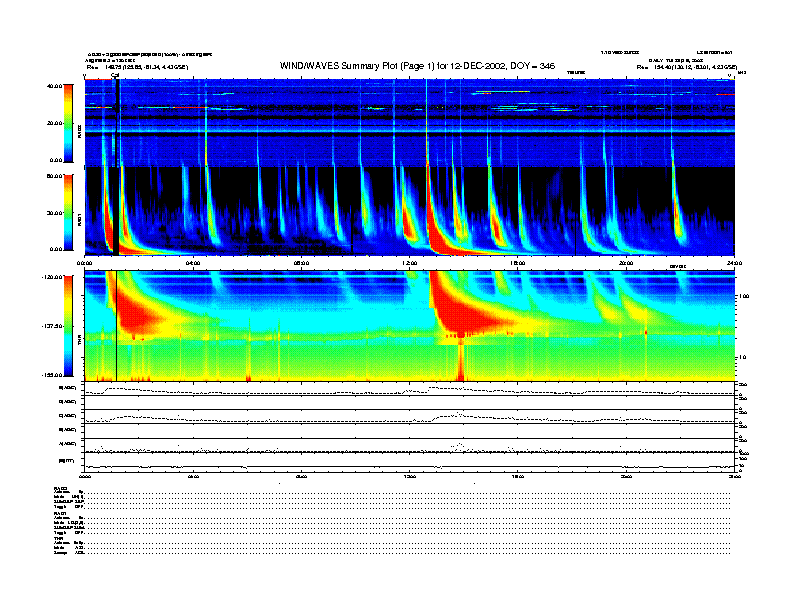Click the RAD1 heading in the bottom status list
The image size is (792, 612).
[x=61, y=513]
